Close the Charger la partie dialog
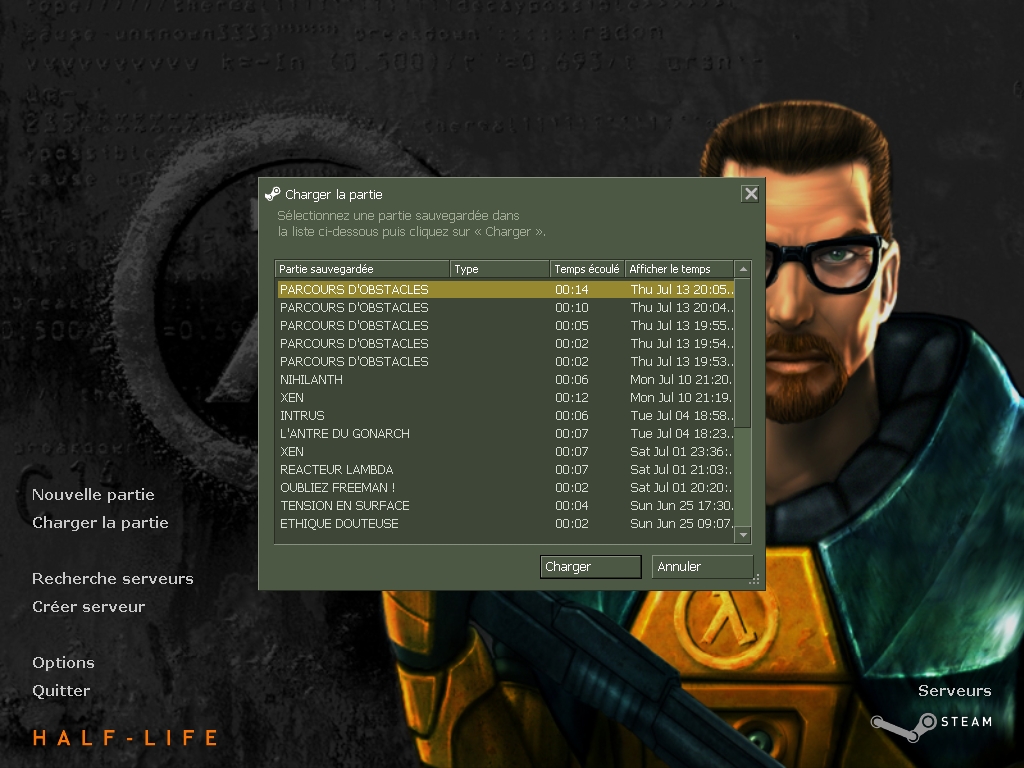The width and height of the screenshot is (1024, 768). [750, 194]
